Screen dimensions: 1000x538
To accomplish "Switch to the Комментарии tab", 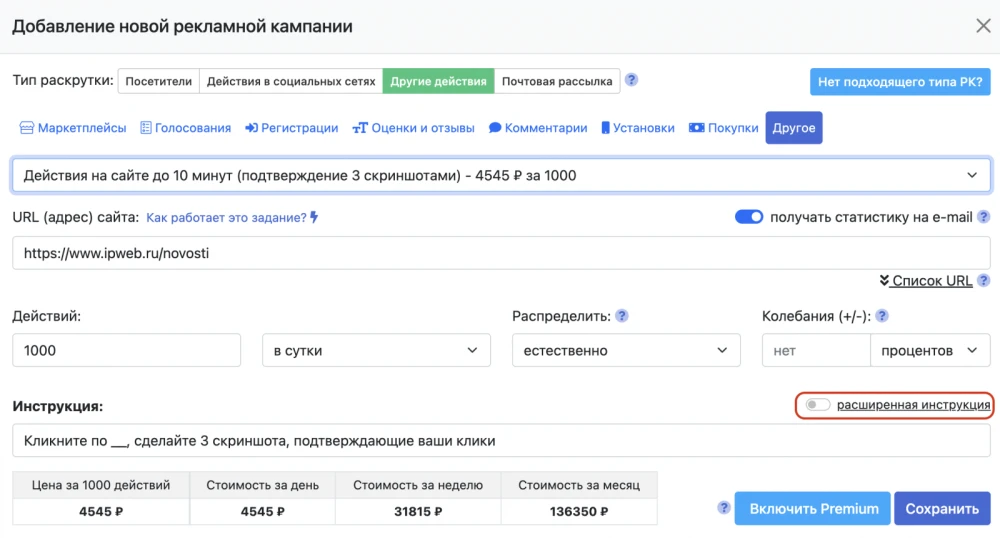I will click(x=538, y=128).
